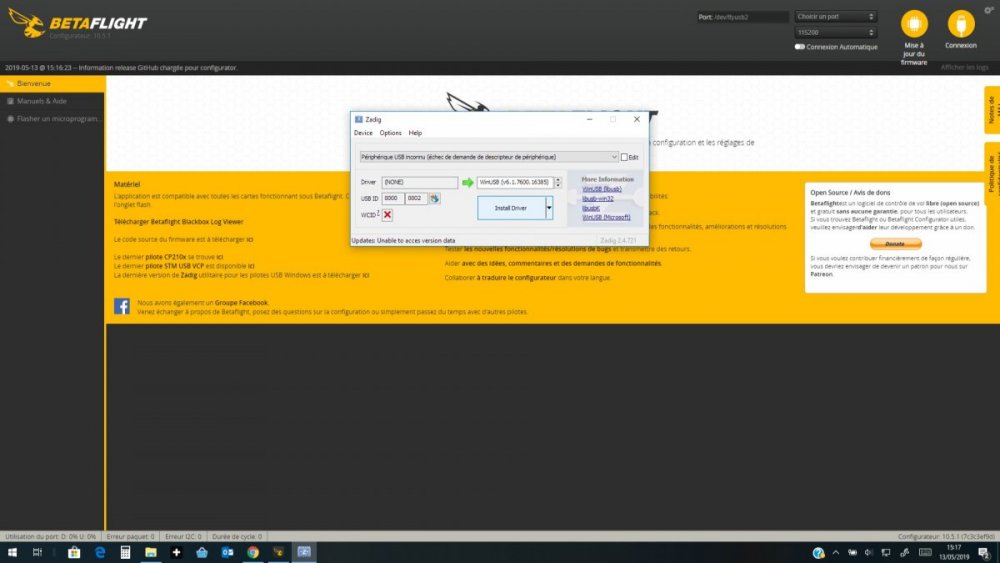Open the Help menu in Zadig
1000x563 pixels.
[x=415, y=133]
